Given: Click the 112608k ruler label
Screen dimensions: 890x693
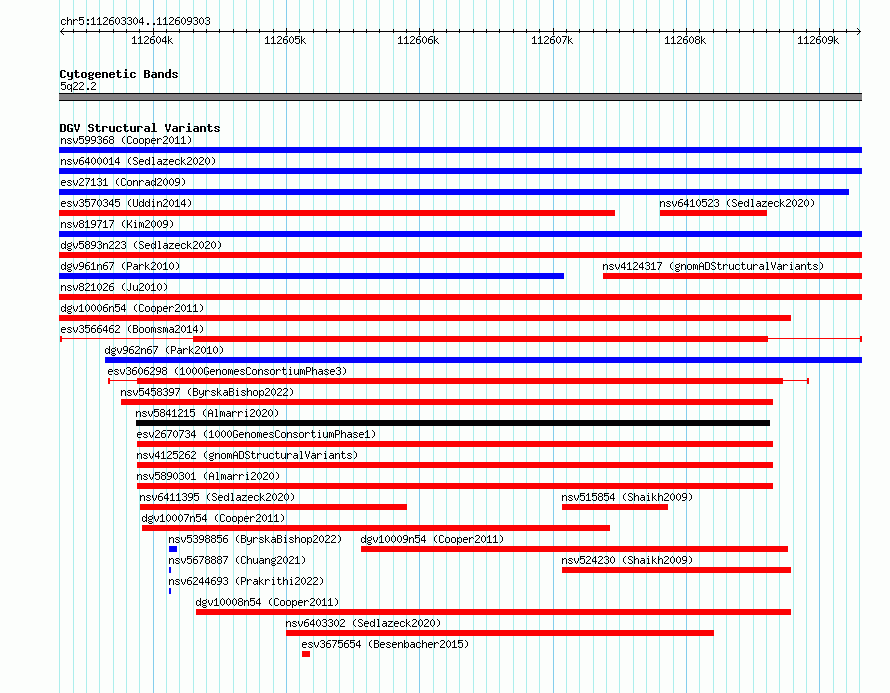Looking at the screenshot, I should pyautogui.click(x=685, y=40).
